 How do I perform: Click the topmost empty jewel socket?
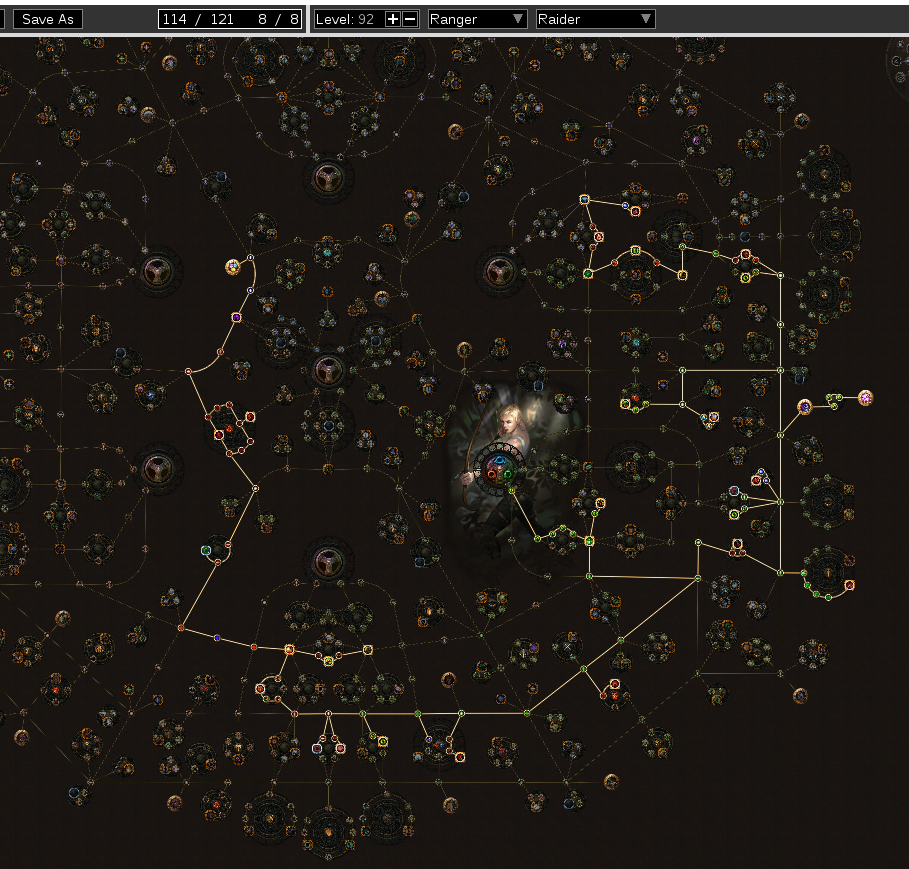pos(325,179)
